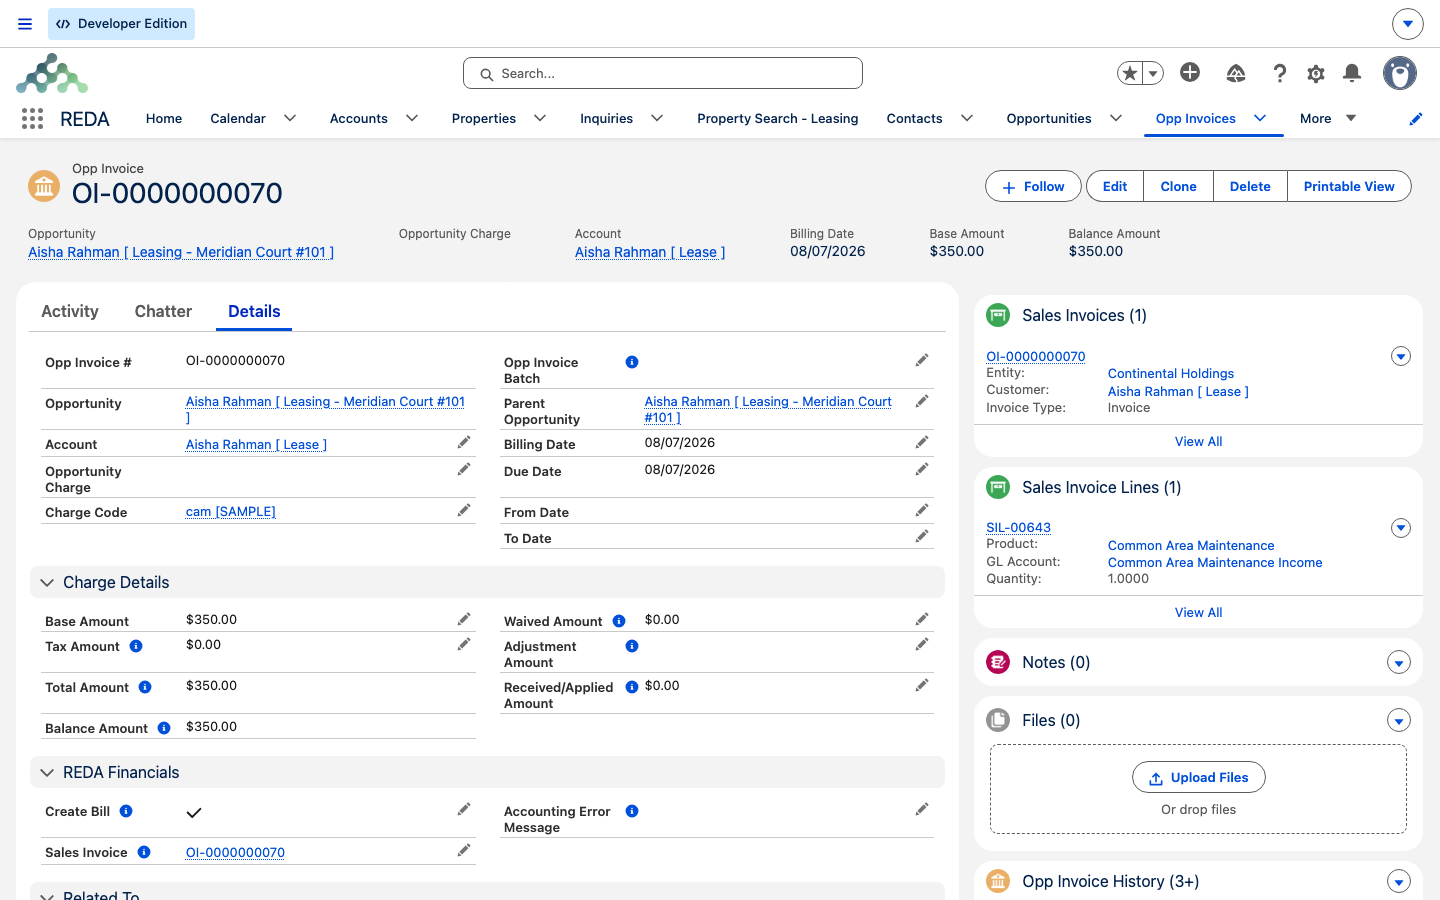This screenshot has height=900, width=1440.
Task: Open the user profile avatar
Action: pos(1400,73)
